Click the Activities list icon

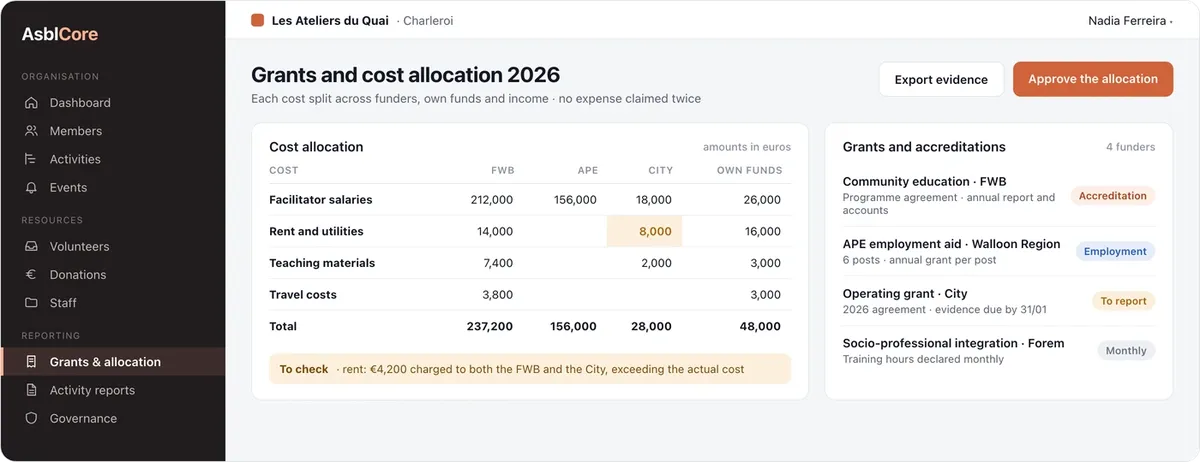31,159
